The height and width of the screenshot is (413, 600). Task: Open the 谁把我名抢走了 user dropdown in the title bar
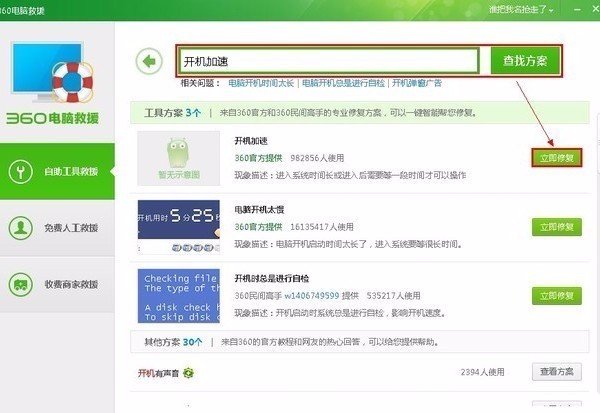(521, 9)
